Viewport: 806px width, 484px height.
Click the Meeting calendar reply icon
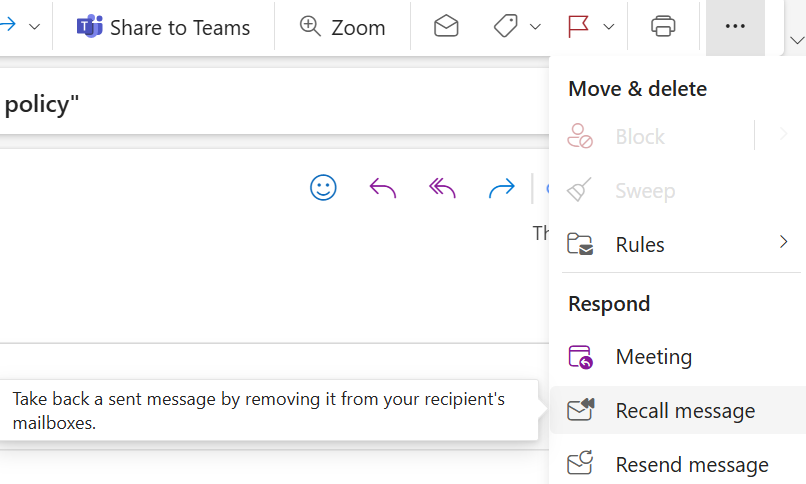pyautogui.click(x=580, y=357)
